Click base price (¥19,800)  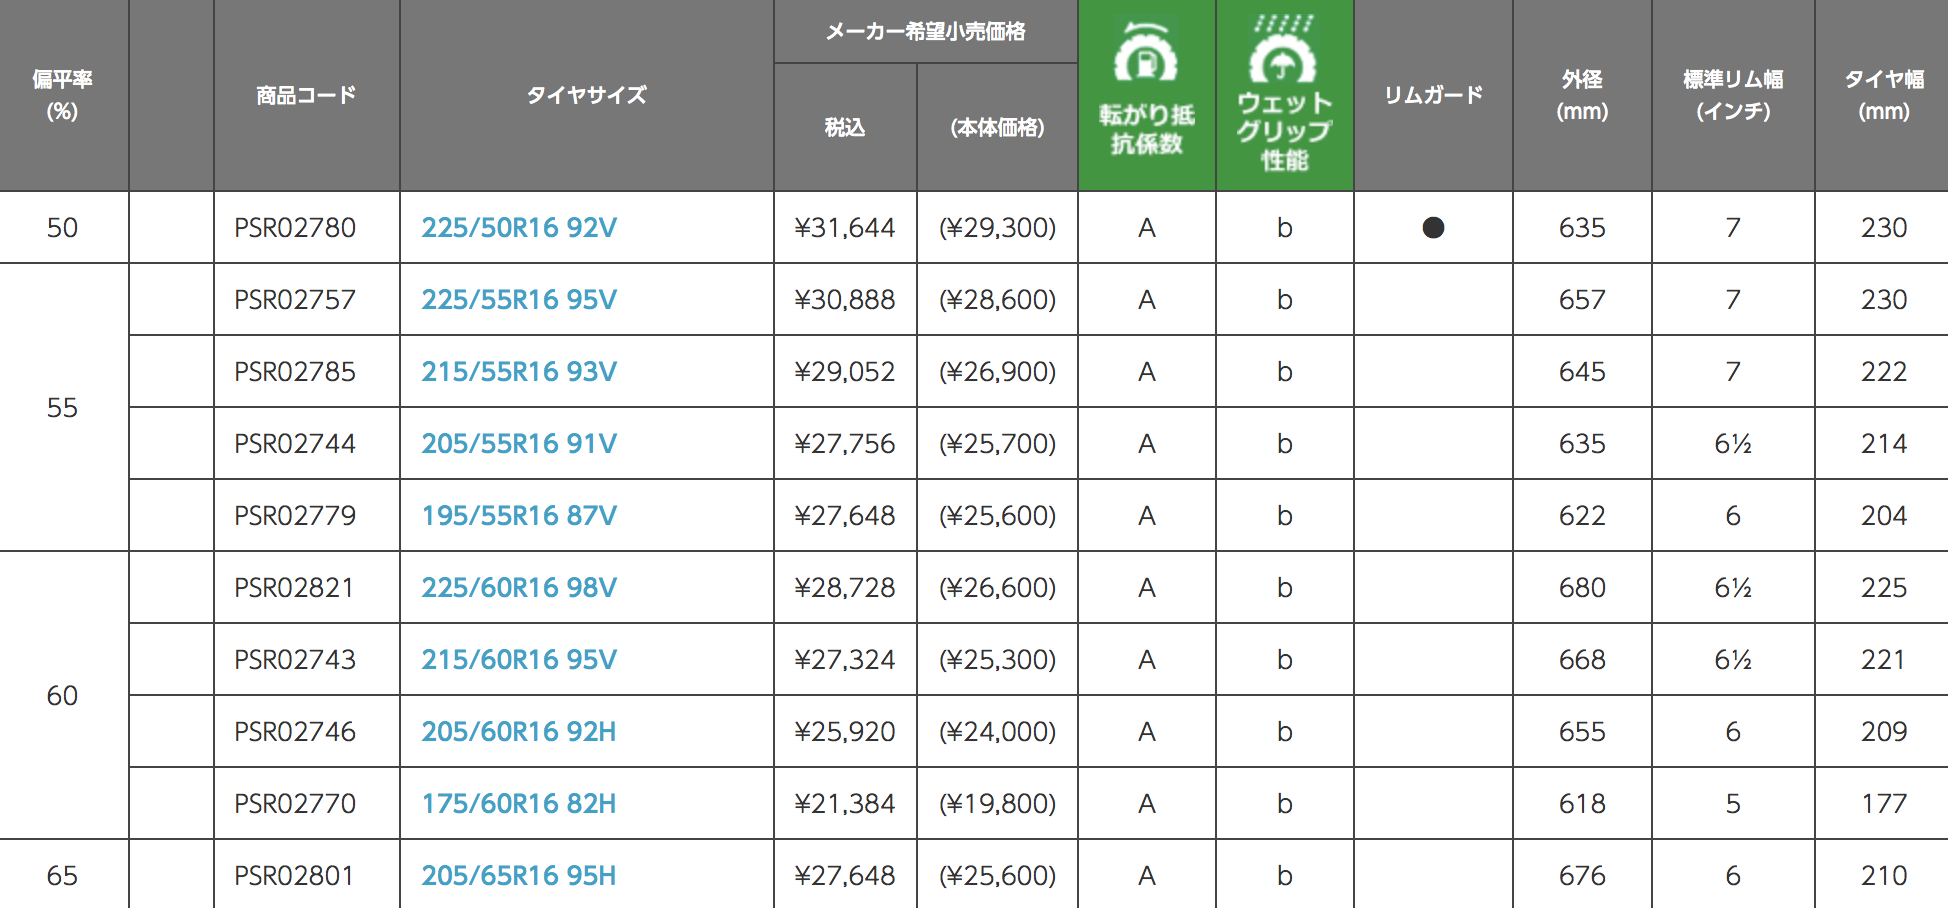pos(997,804)
